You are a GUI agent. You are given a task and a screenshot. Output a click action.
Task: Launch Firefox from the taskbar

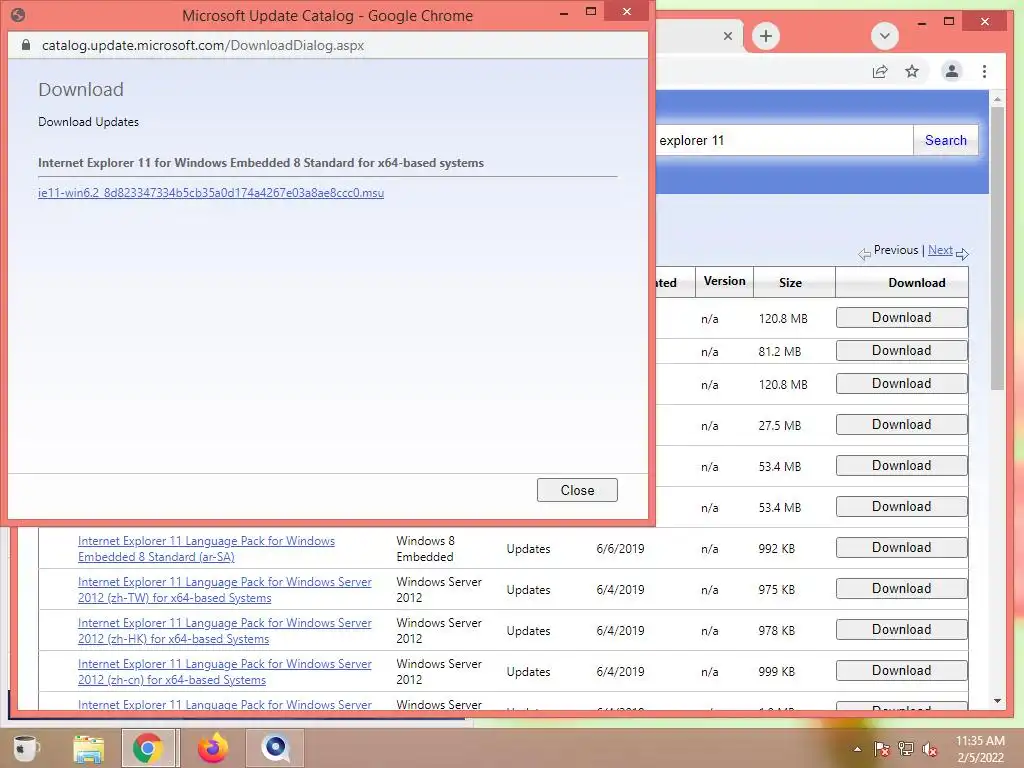point(213,748)
